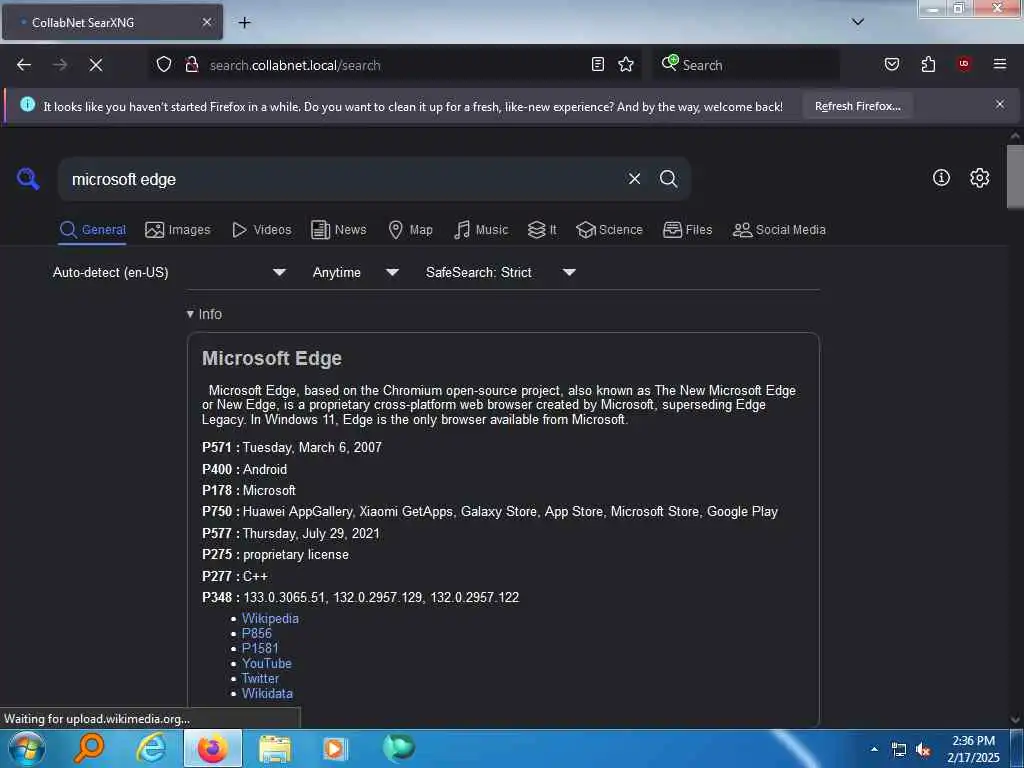Open Windows Explorer folder in taskbar
1024x768 pixels.
[275, 748]
